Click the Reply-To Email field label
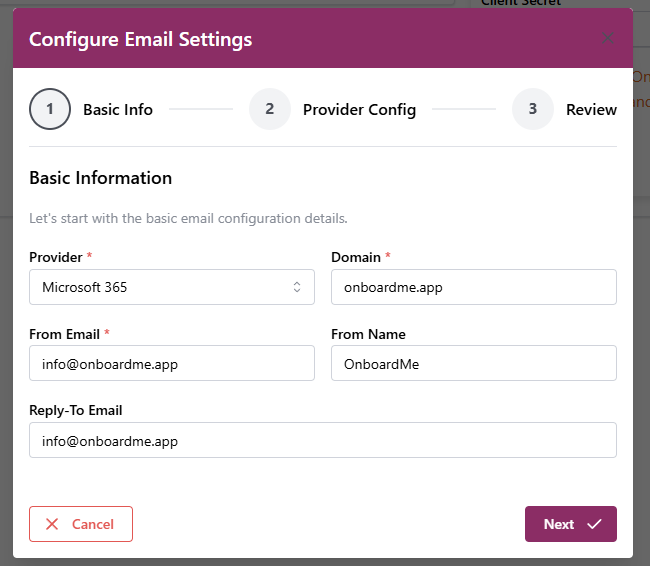650x566 pixels. click(x=76, y=410)
